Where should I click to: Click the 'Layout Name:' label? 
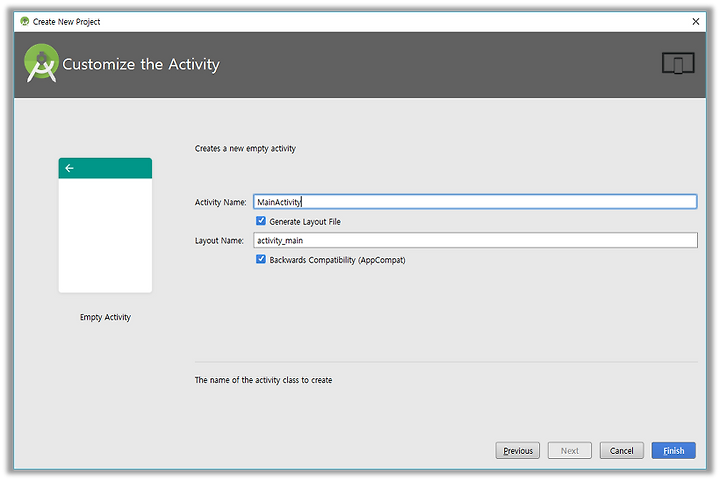pos(219,240)
